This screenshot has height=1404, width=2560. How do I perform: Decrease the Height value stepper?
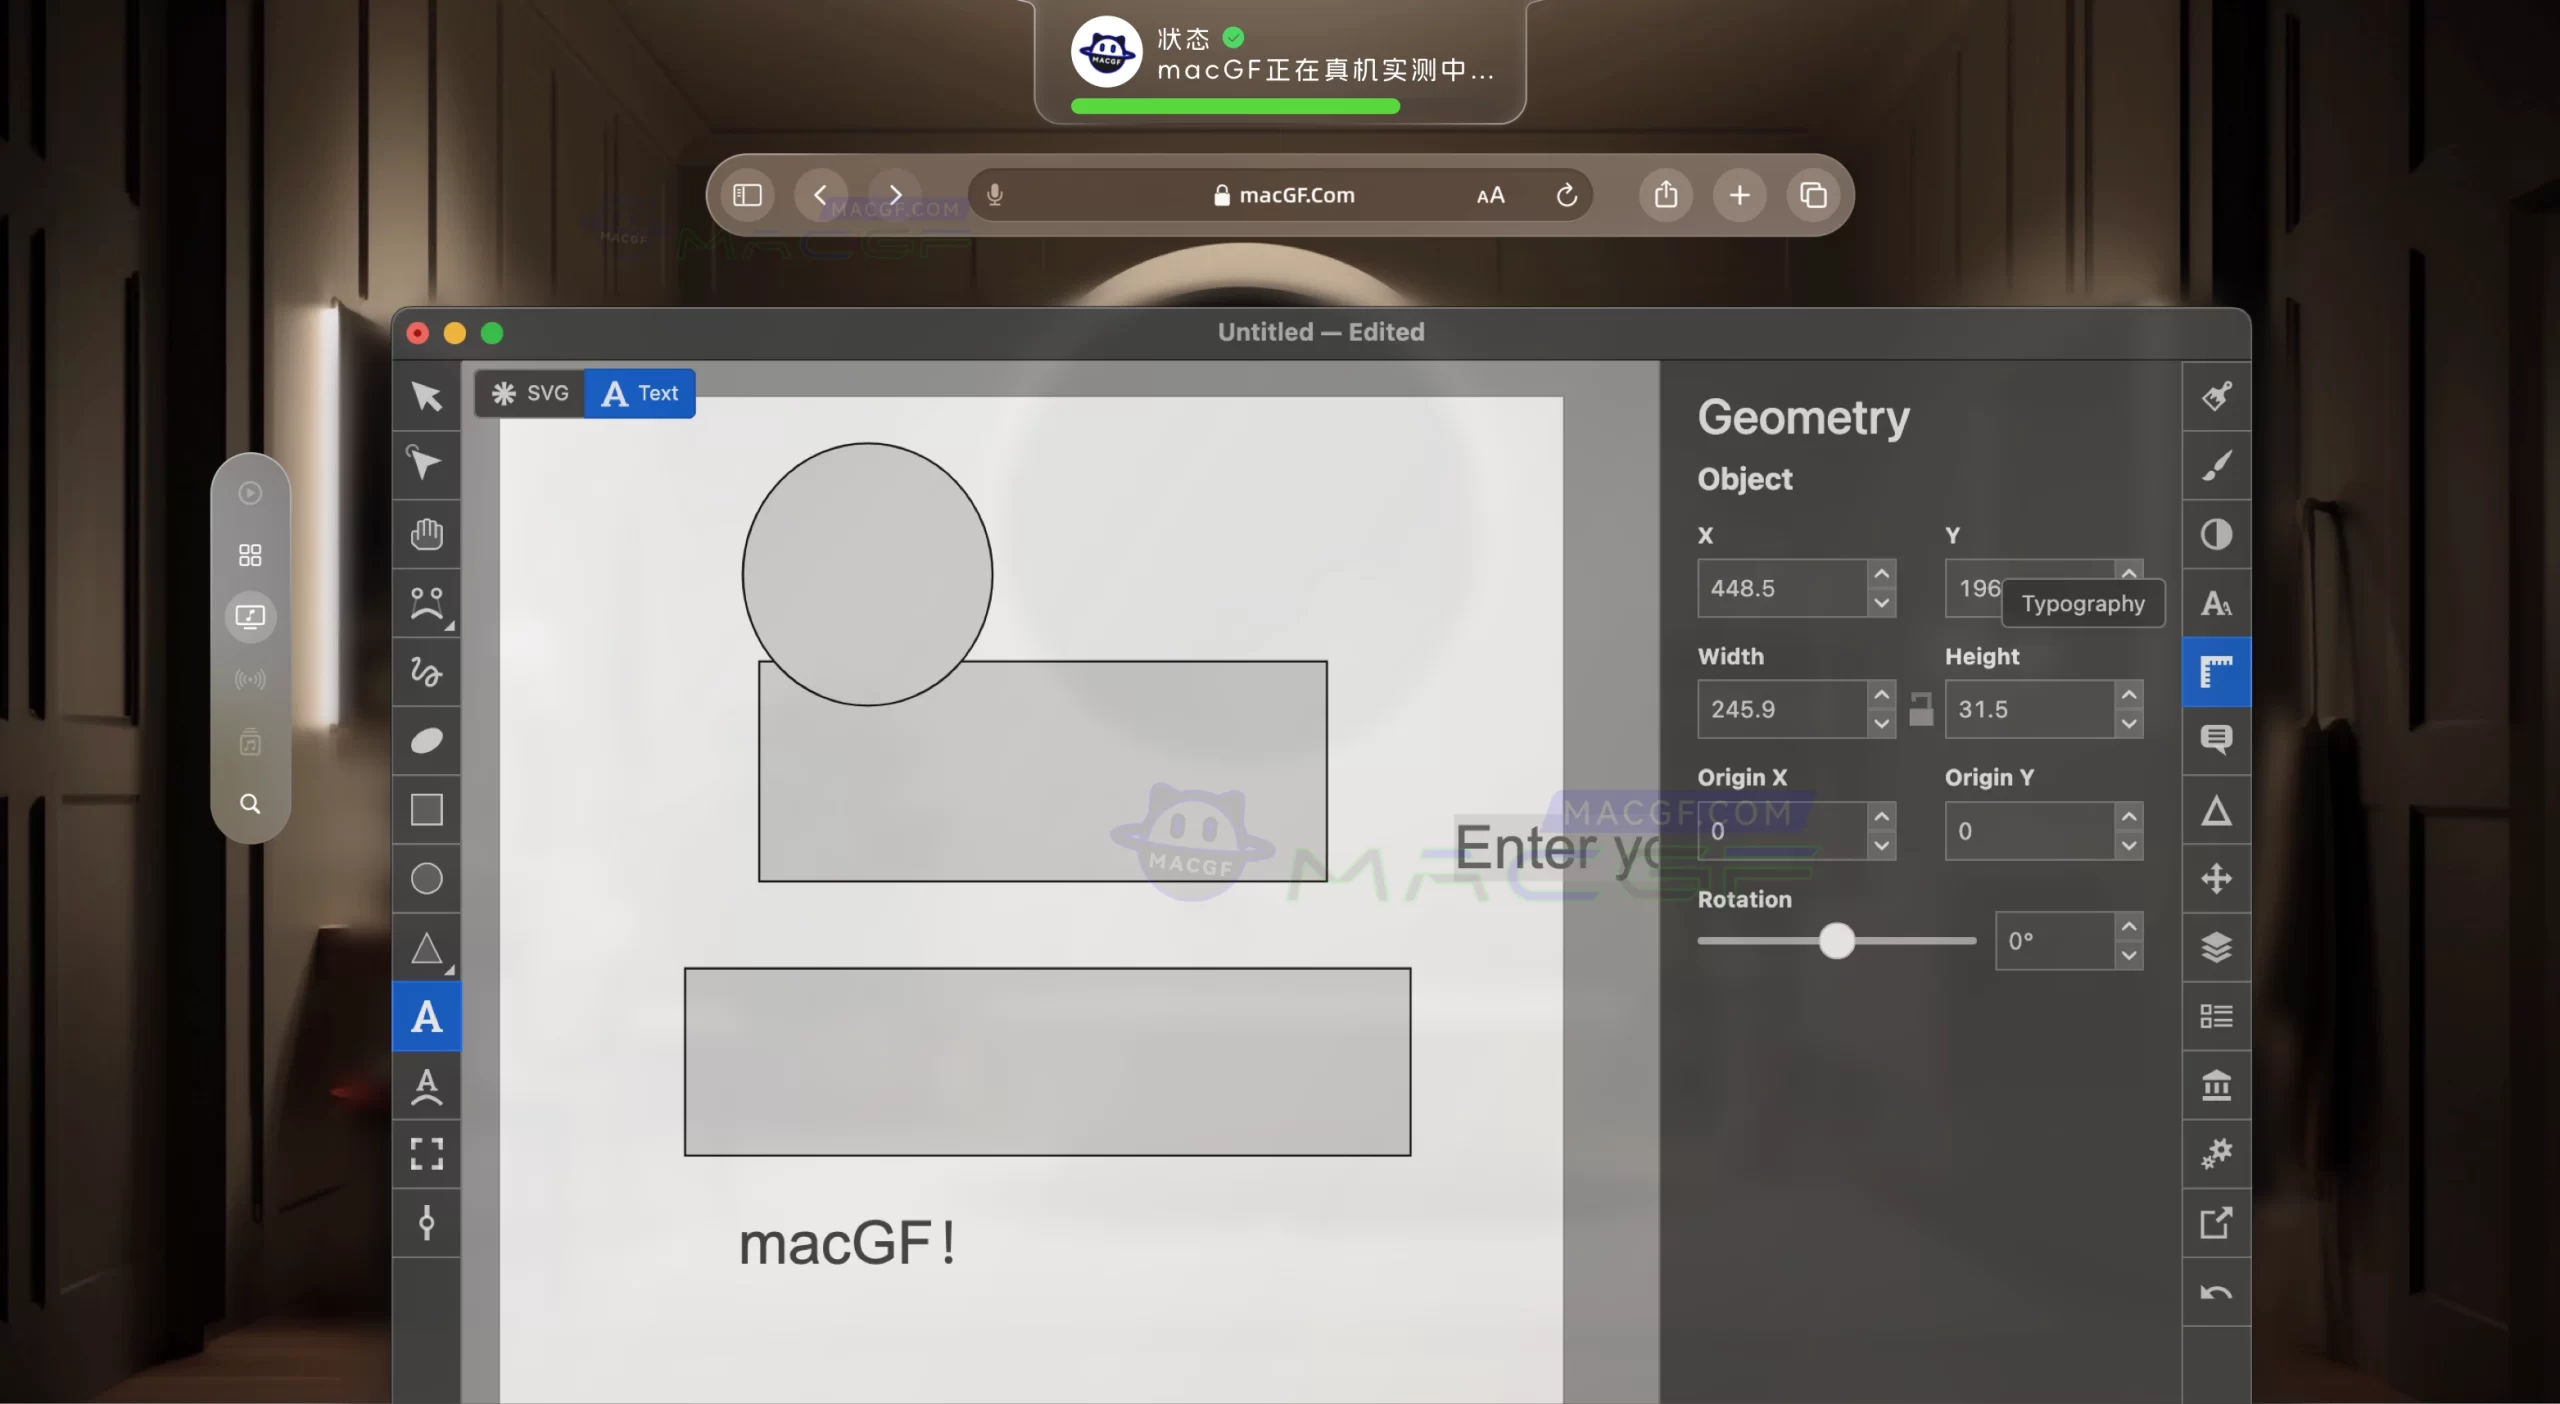(2130, 723)
